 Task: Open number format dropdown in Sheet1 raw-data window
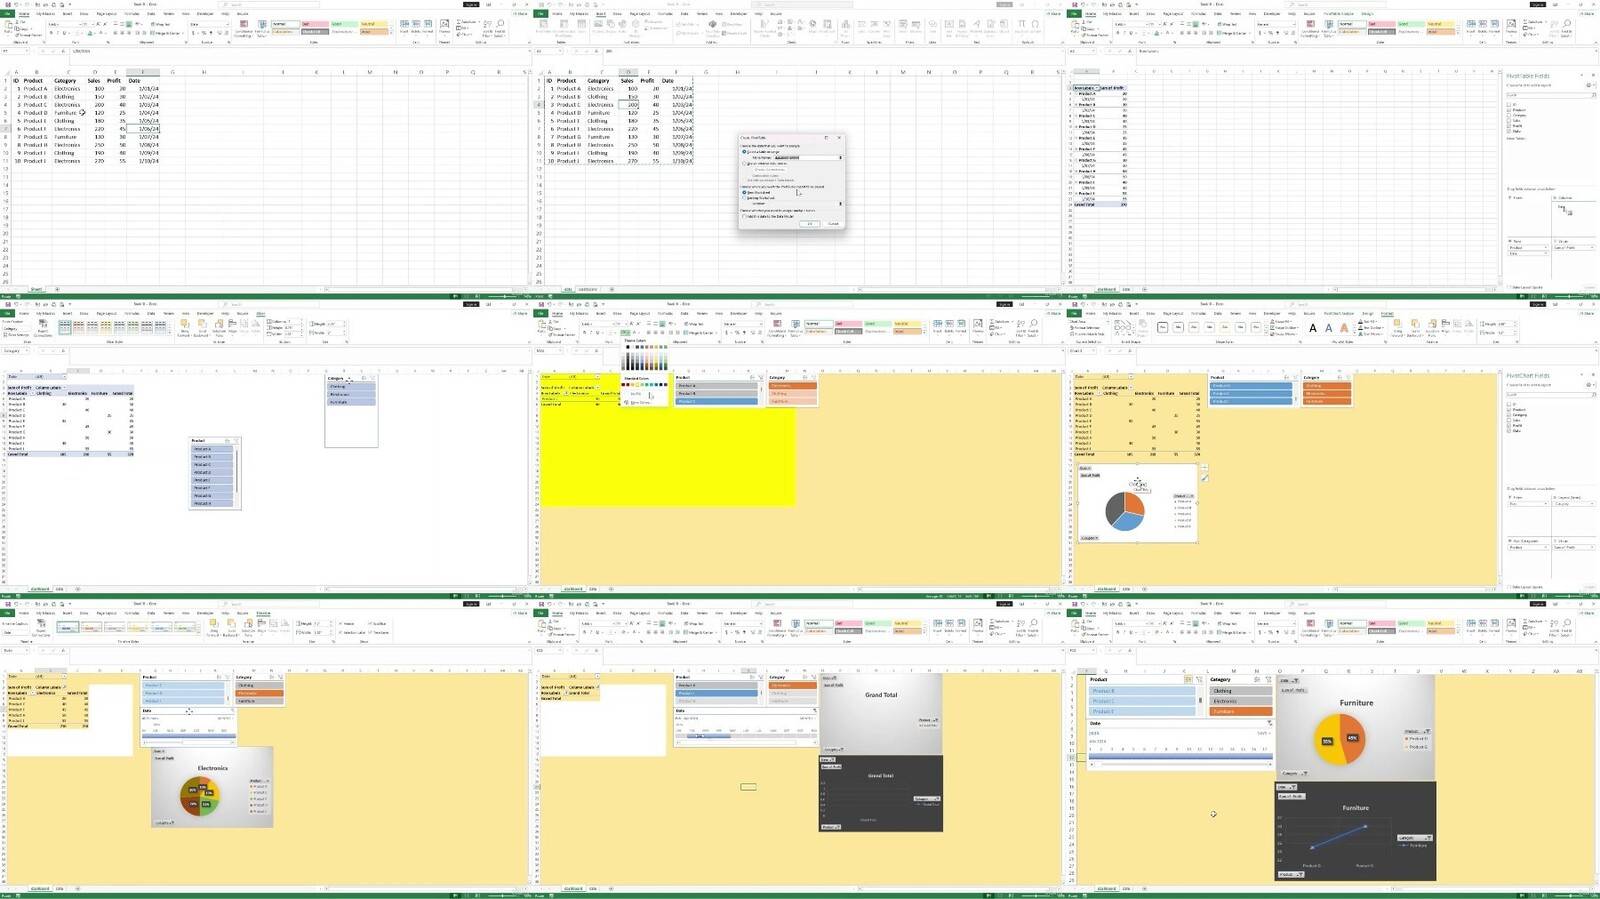228,24
